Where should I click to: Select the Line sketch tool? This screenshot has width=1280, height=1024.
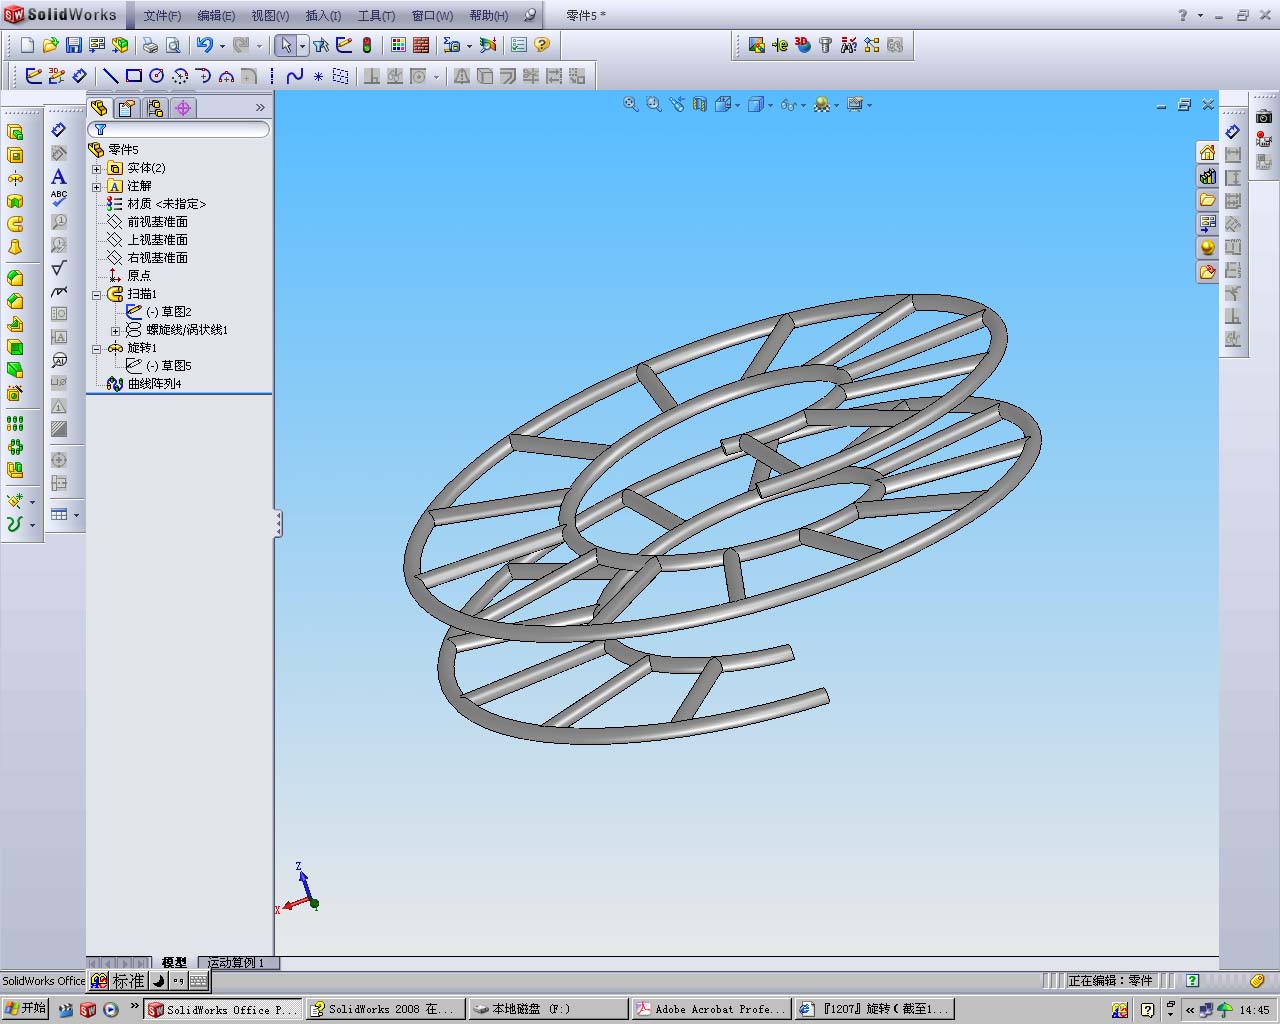(111, 76)
